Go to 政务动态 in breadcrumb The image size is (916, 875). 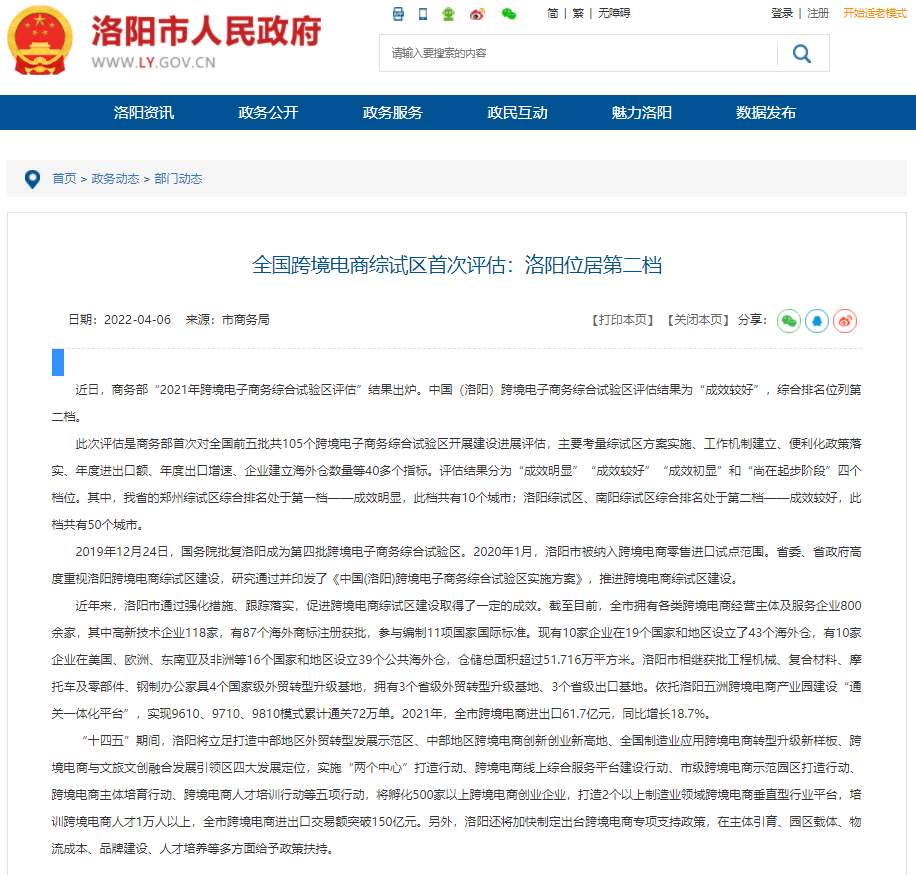(115, 179)
